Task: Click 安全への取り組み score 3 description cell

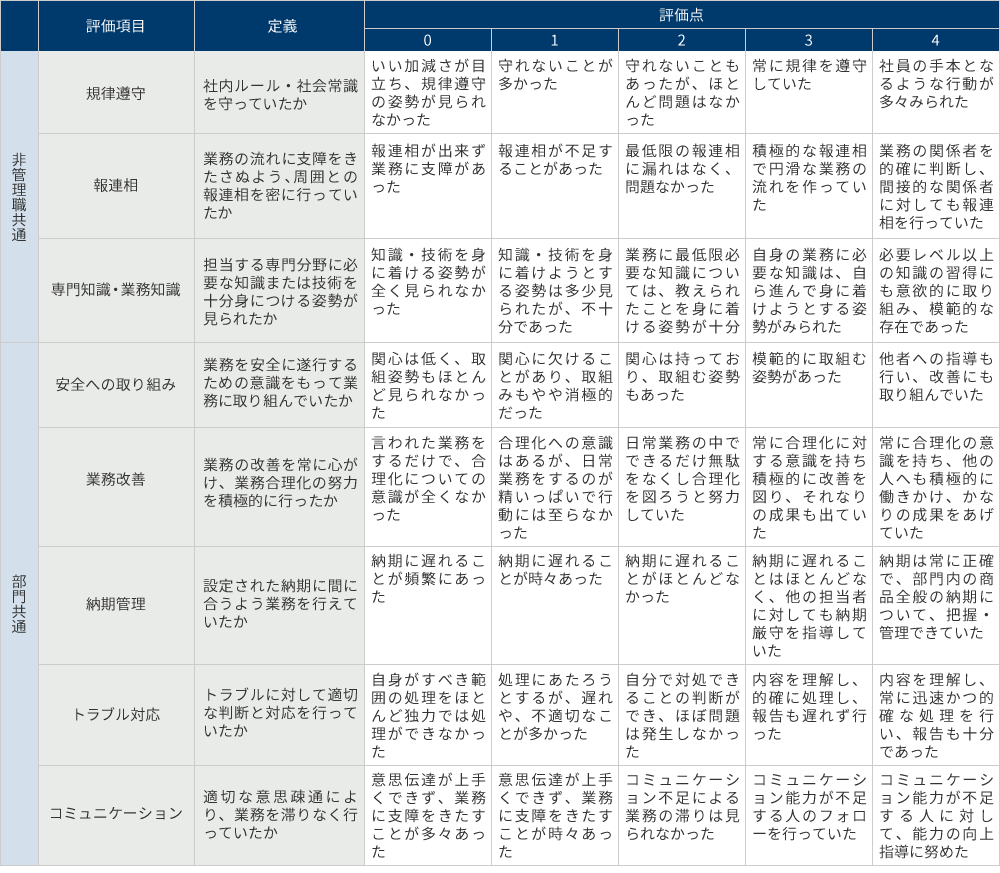Action: (x=808, y=385)
